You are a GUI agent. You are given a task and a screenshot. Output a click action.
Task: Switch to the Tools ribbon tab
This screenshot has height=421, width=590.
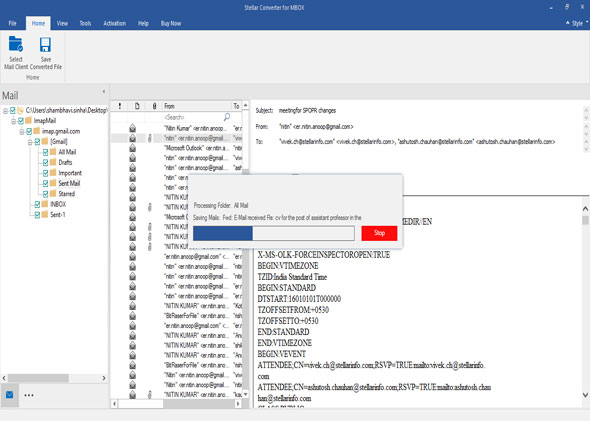click(85, 23)
